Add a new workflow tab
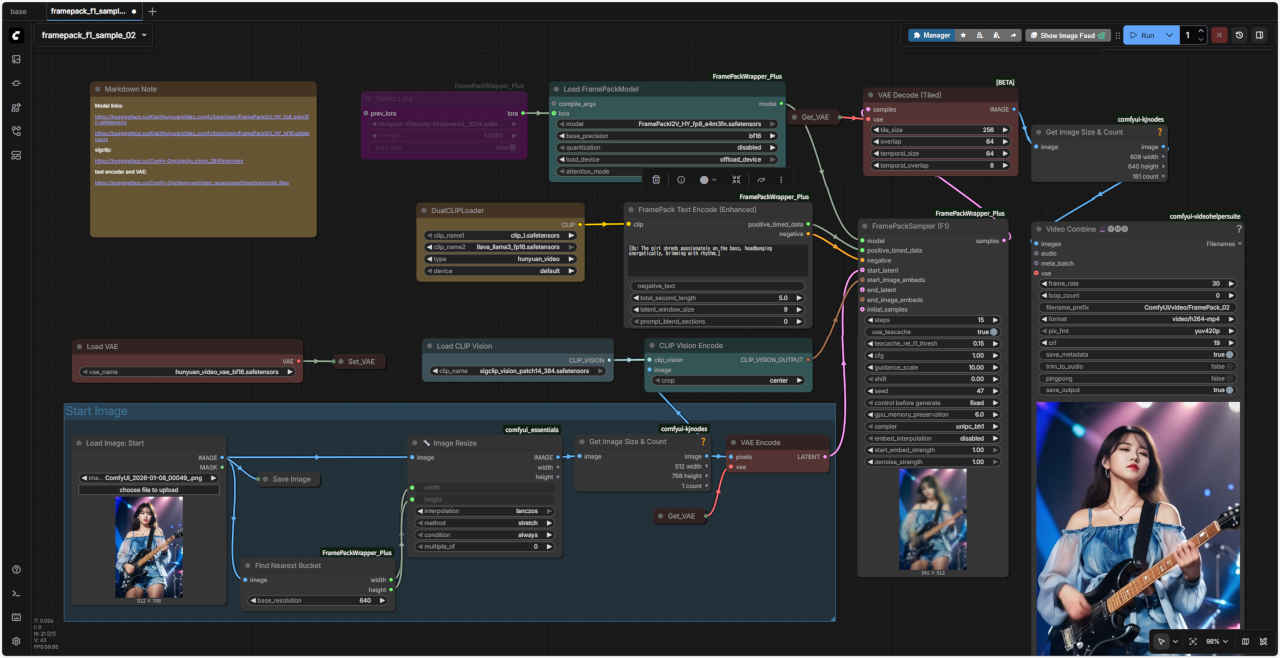 pos(152,11)
